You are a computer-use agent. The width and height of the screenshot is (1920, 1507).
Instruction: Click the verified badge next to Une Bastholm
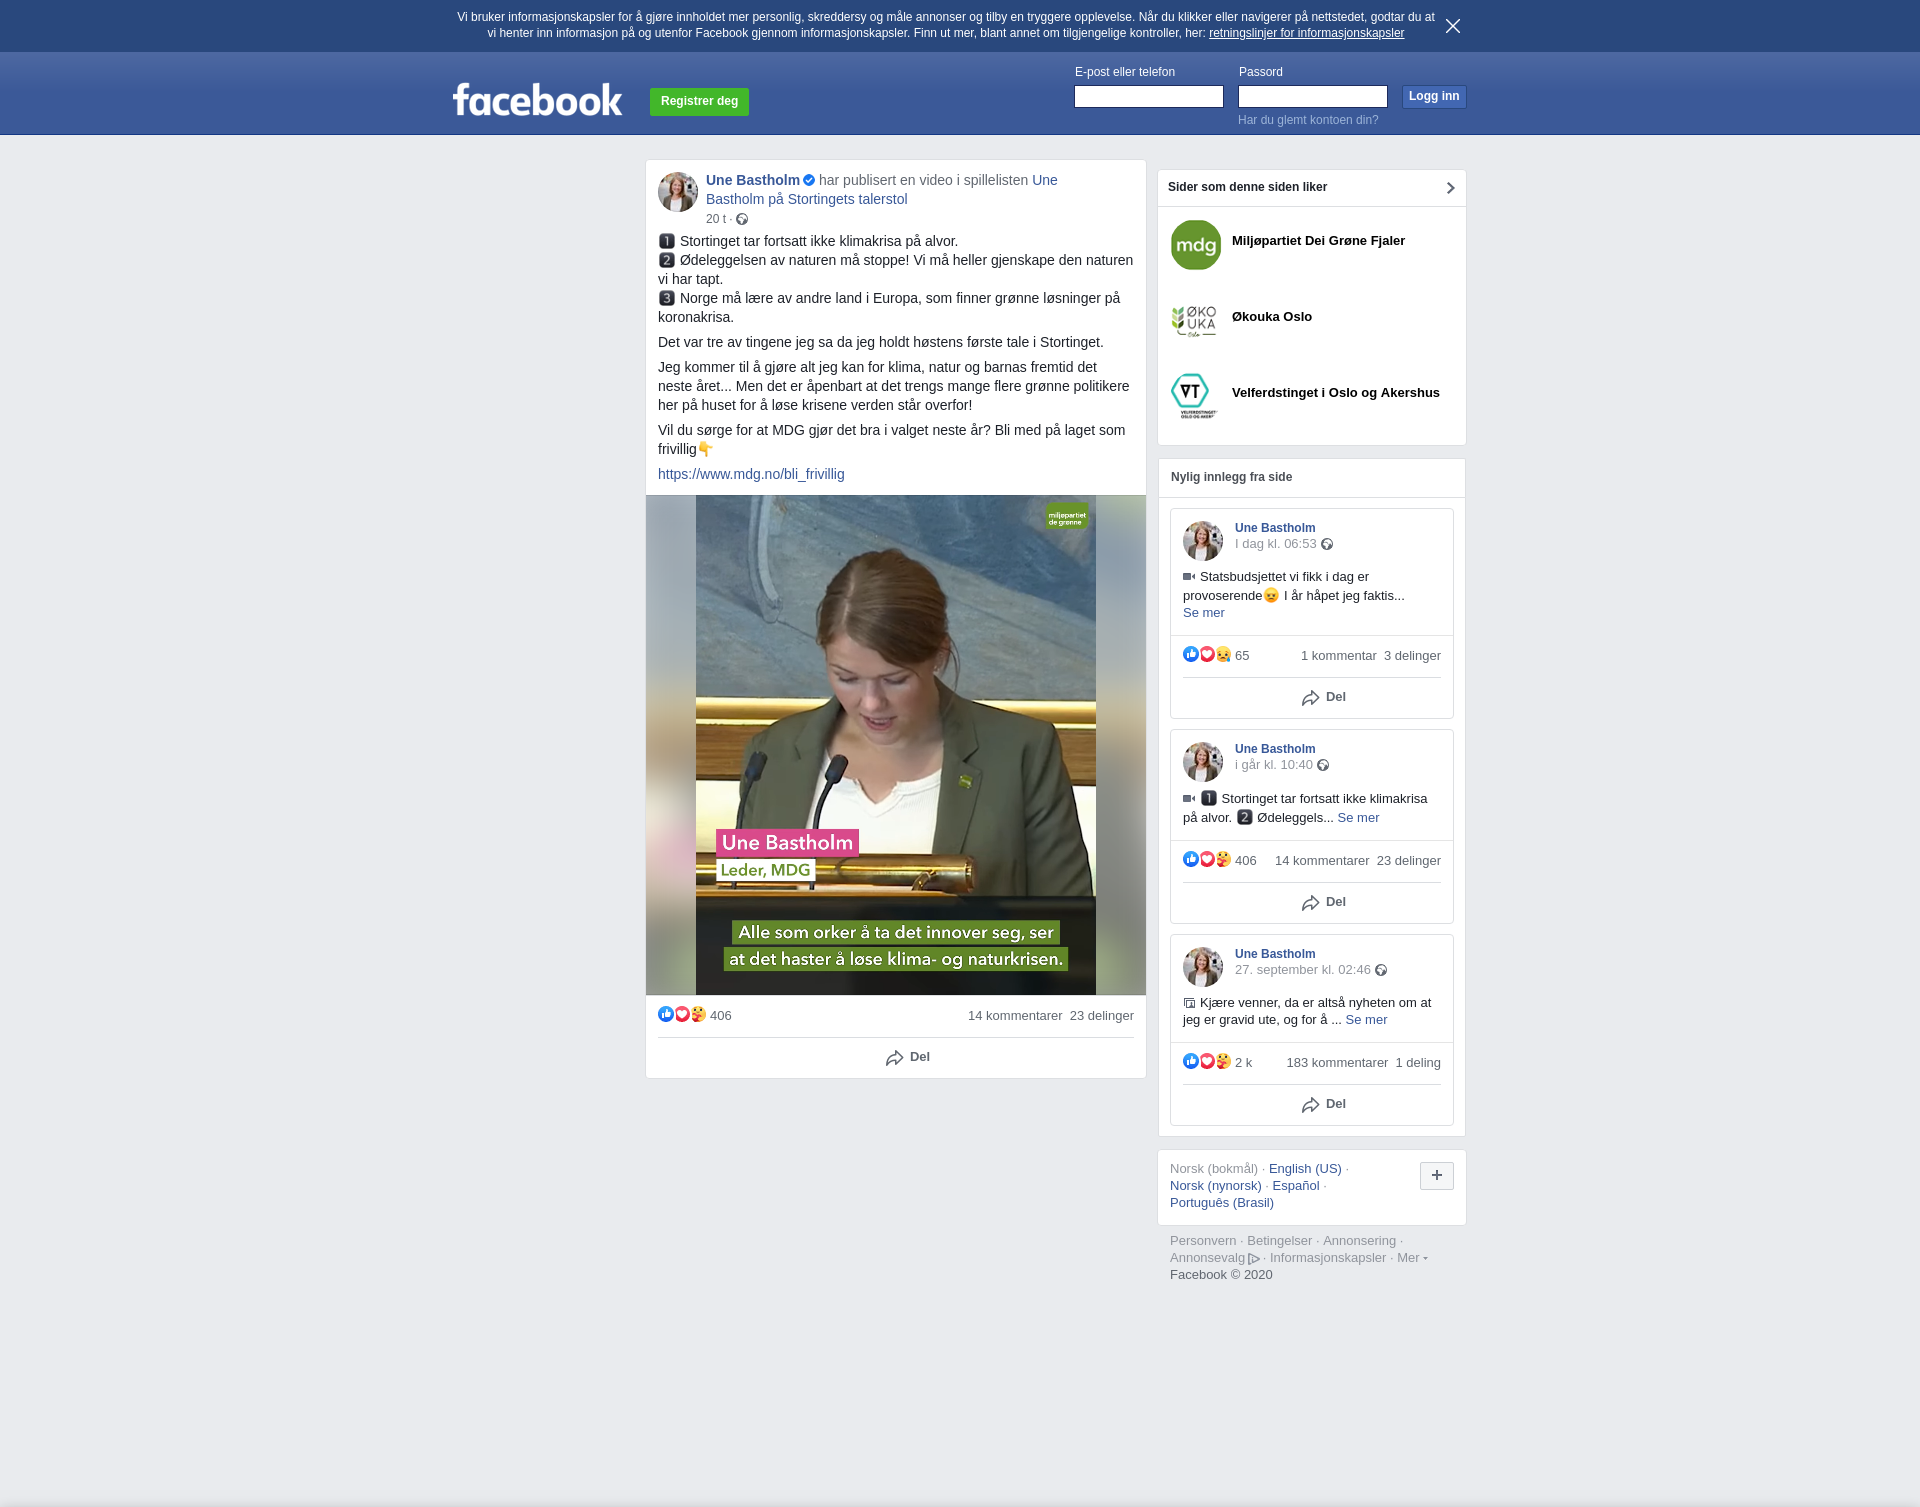pyautogui.click(x=809, y=181)
